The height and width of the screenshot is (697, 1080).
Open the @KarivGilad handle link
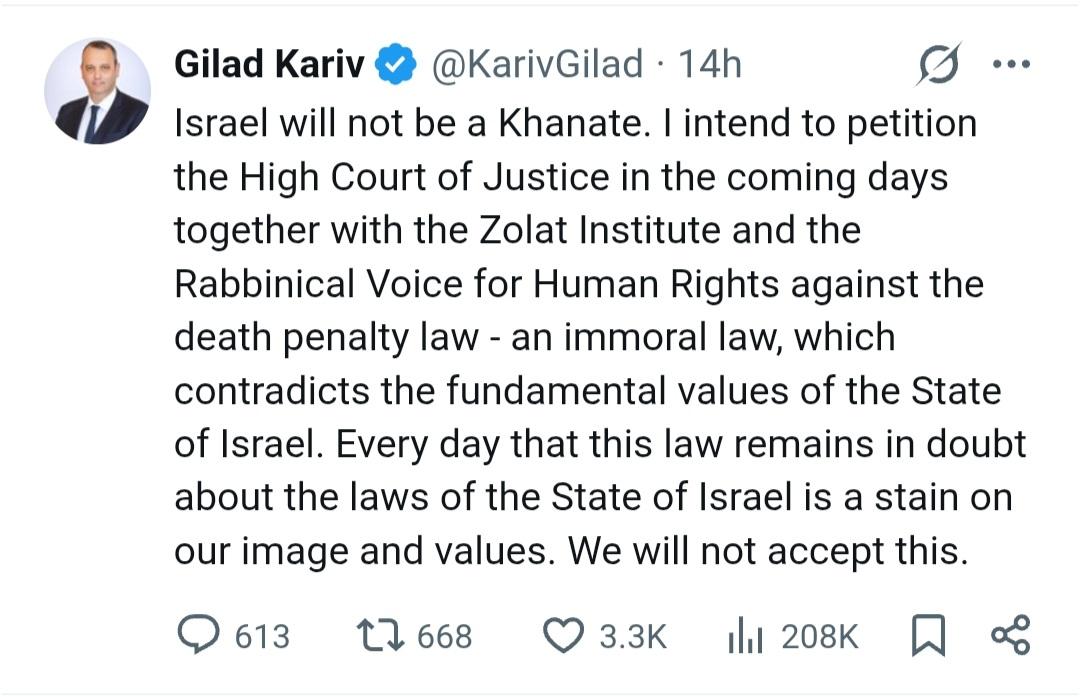click(x=536, y=64)
